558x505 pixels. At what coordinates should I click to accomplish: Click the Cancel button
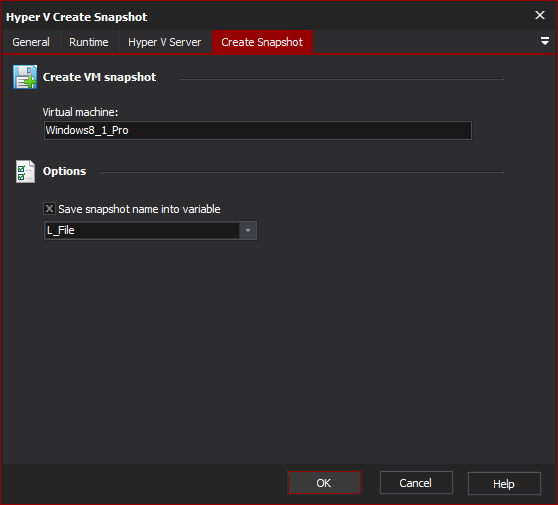416,483
